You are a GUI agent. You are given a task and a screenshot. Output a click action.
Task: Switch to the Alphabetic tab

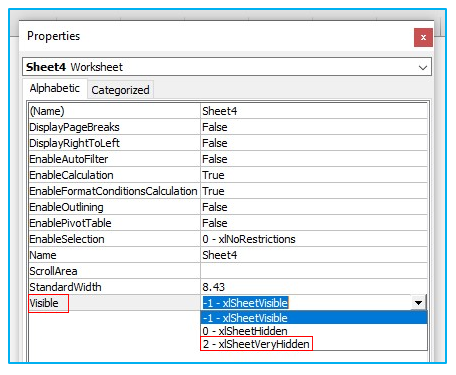pos(55,88)
